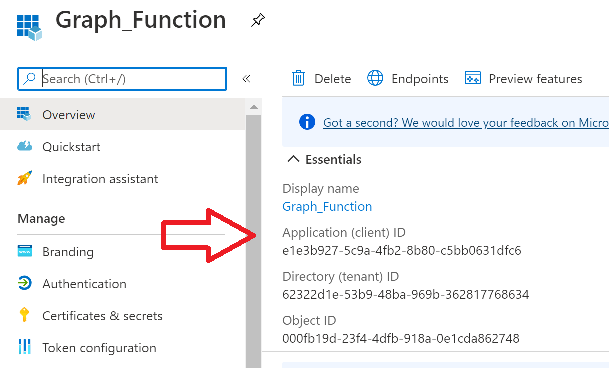609x368 pixels.
Task: Click the Branding icon
Action: tap(24, 251)
